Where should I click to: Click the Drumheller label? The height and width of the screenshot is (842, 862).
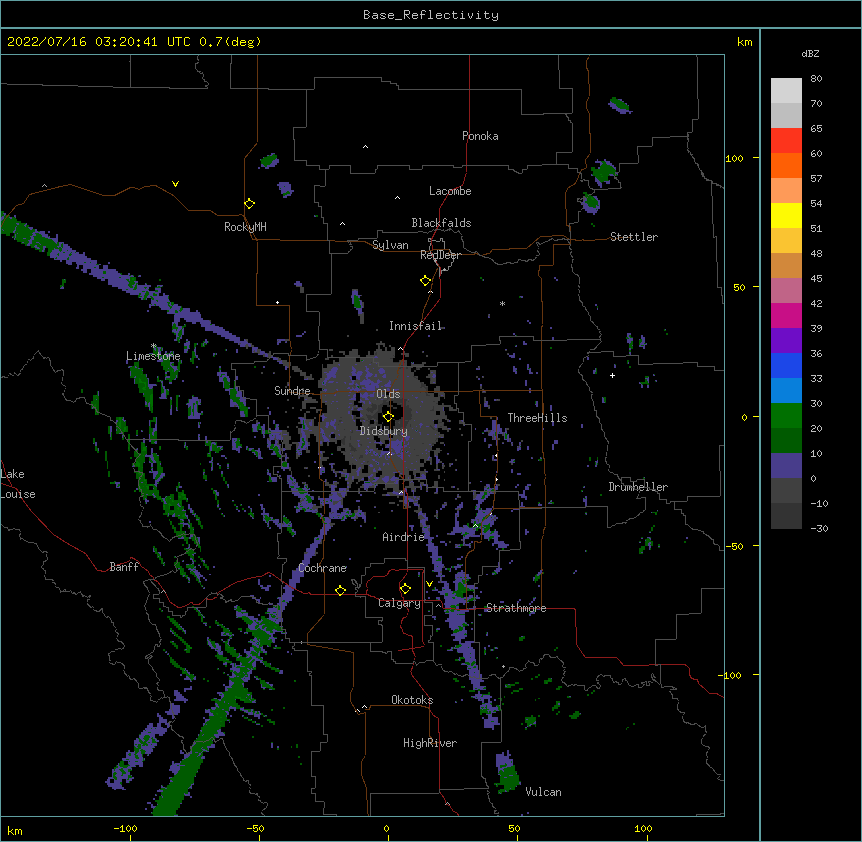(x=638, y=487)
